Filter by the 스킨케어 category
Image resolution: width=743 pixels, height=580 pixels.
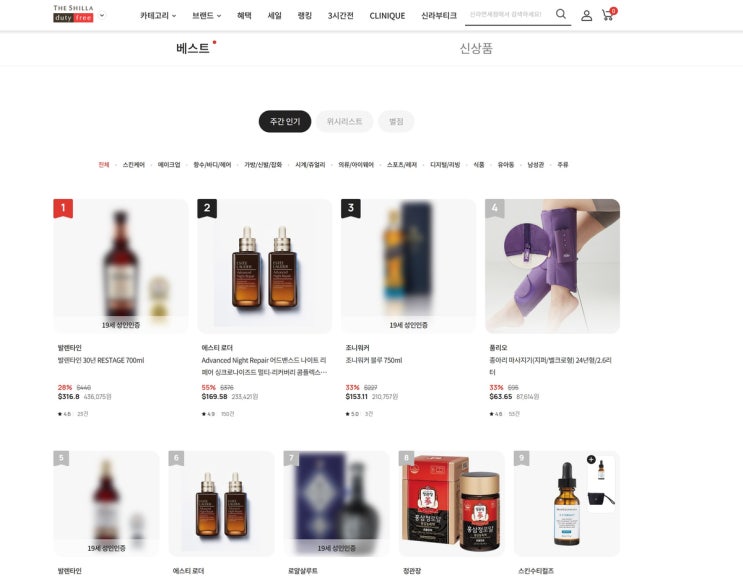point(134,165)
